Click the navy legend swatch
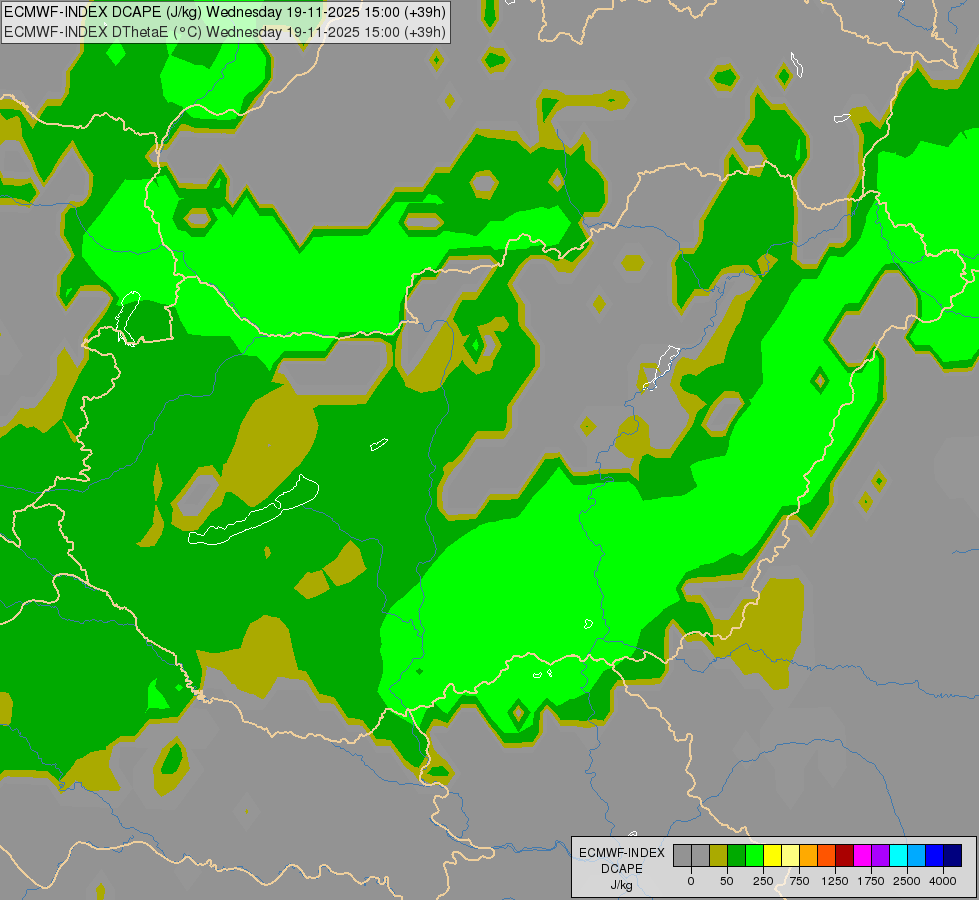Image resolution: width=979 pixels, height=900 pixels. click(953, 855)
